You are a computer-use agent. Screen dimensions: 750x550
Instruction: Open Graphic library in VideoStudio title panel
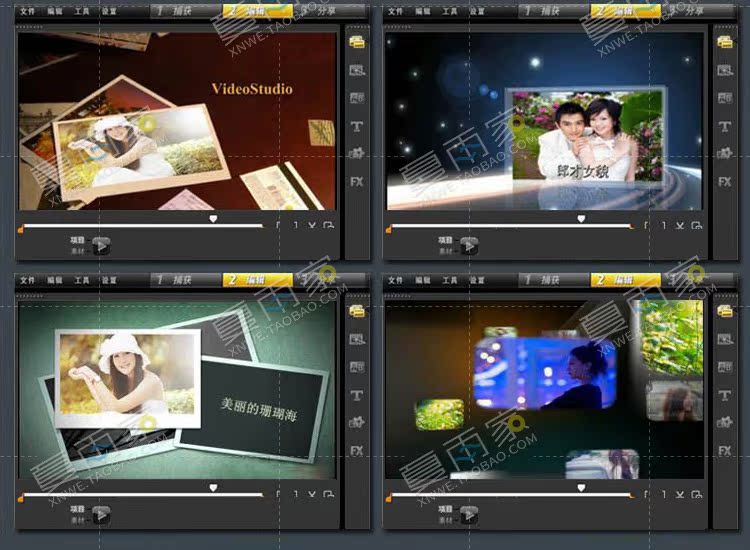357,154
